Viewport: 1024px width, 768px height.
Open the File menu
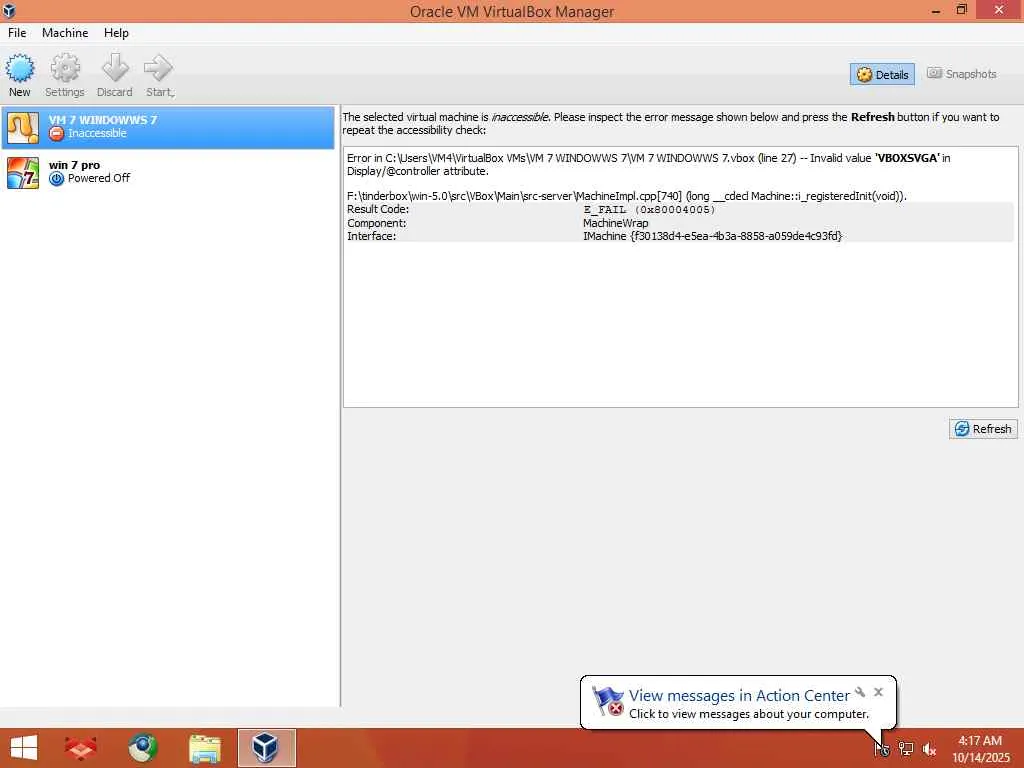[17, 33]
